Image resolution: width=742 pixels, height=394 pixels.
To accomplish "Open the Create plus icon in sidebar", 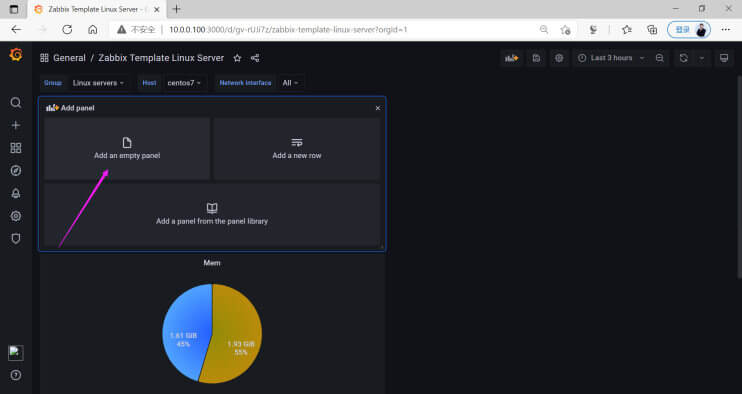I will pyautogui.click(x=16, y=125).
